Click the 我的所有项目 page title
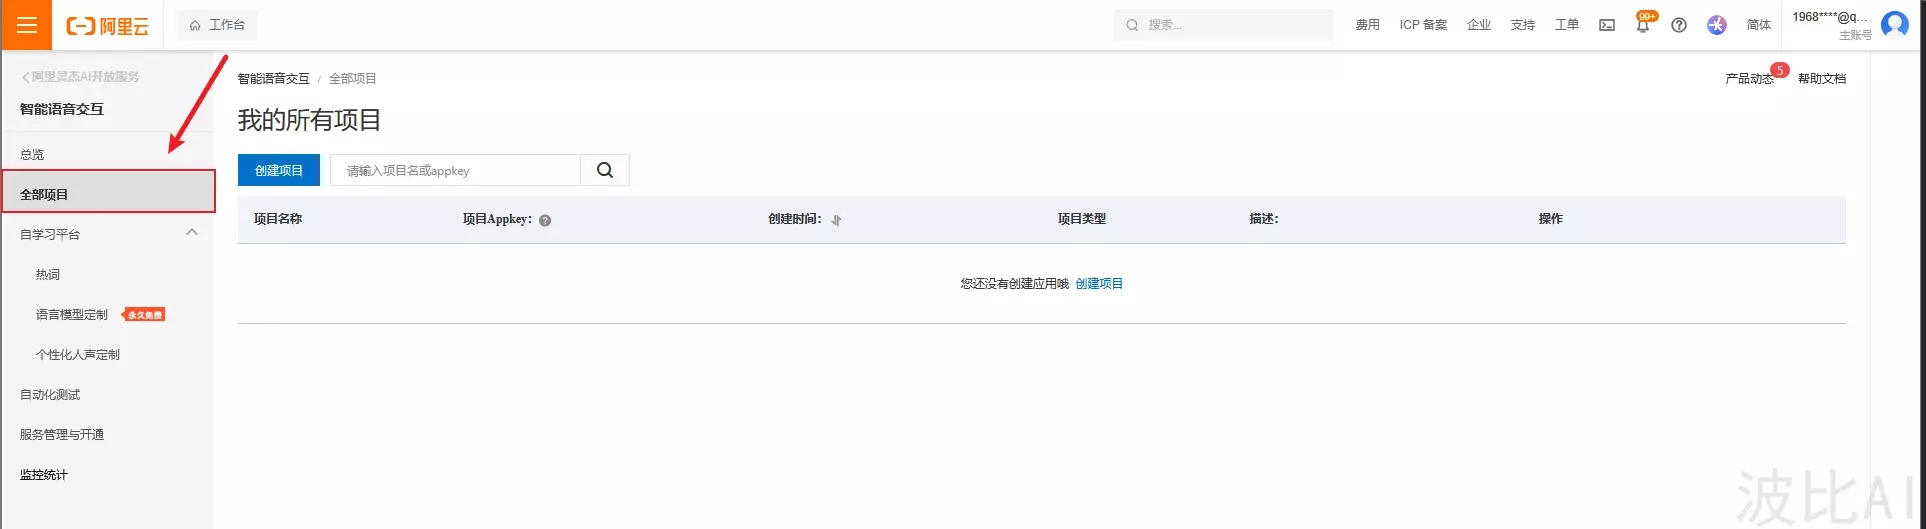This screenshot has width=1926, height=529. 309,120
